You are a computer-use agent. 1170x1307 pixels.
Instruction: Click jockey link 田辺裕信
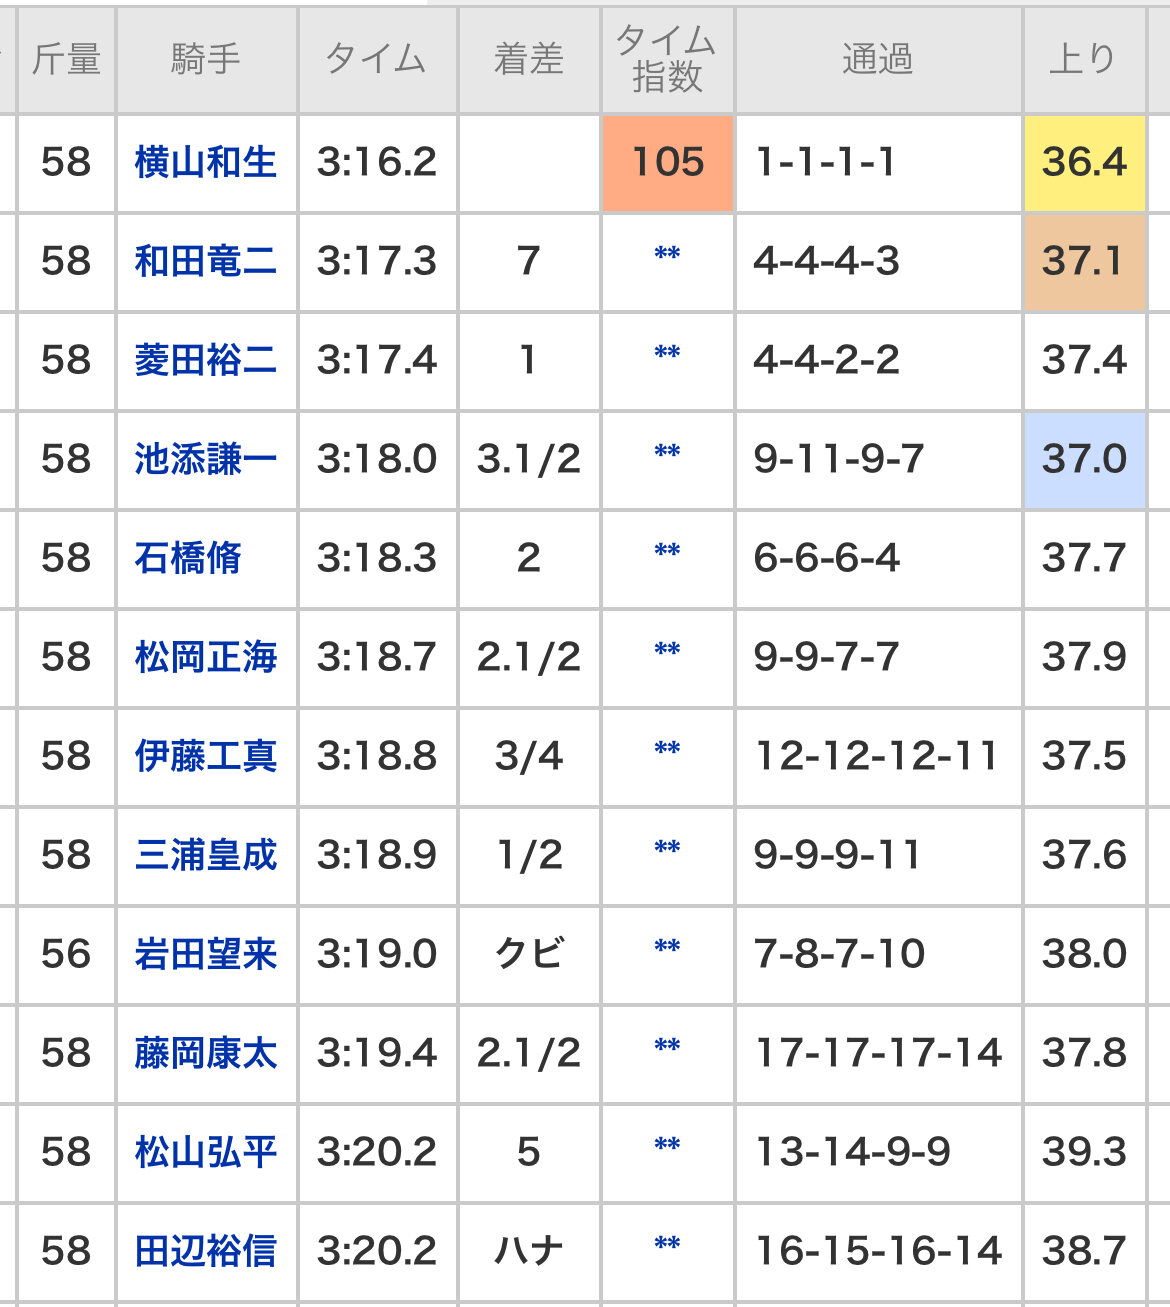tap(205, 1251)
